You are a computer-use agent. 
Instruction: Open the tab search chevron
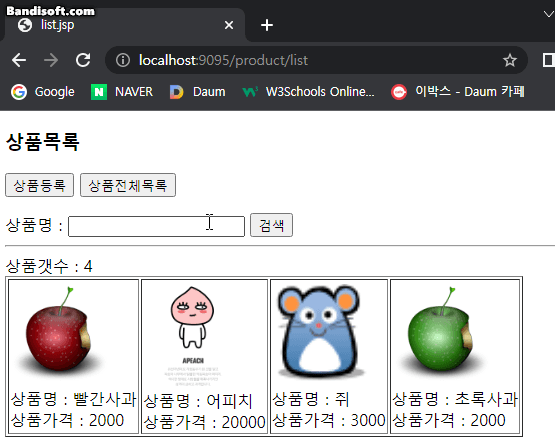point(548,14)
